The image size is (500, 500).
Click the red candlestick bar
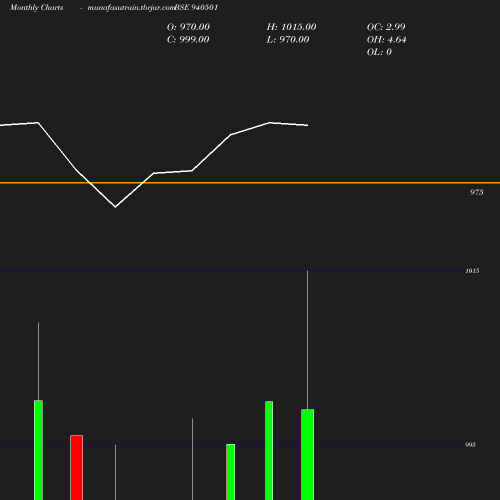click(x=77, y=467)
